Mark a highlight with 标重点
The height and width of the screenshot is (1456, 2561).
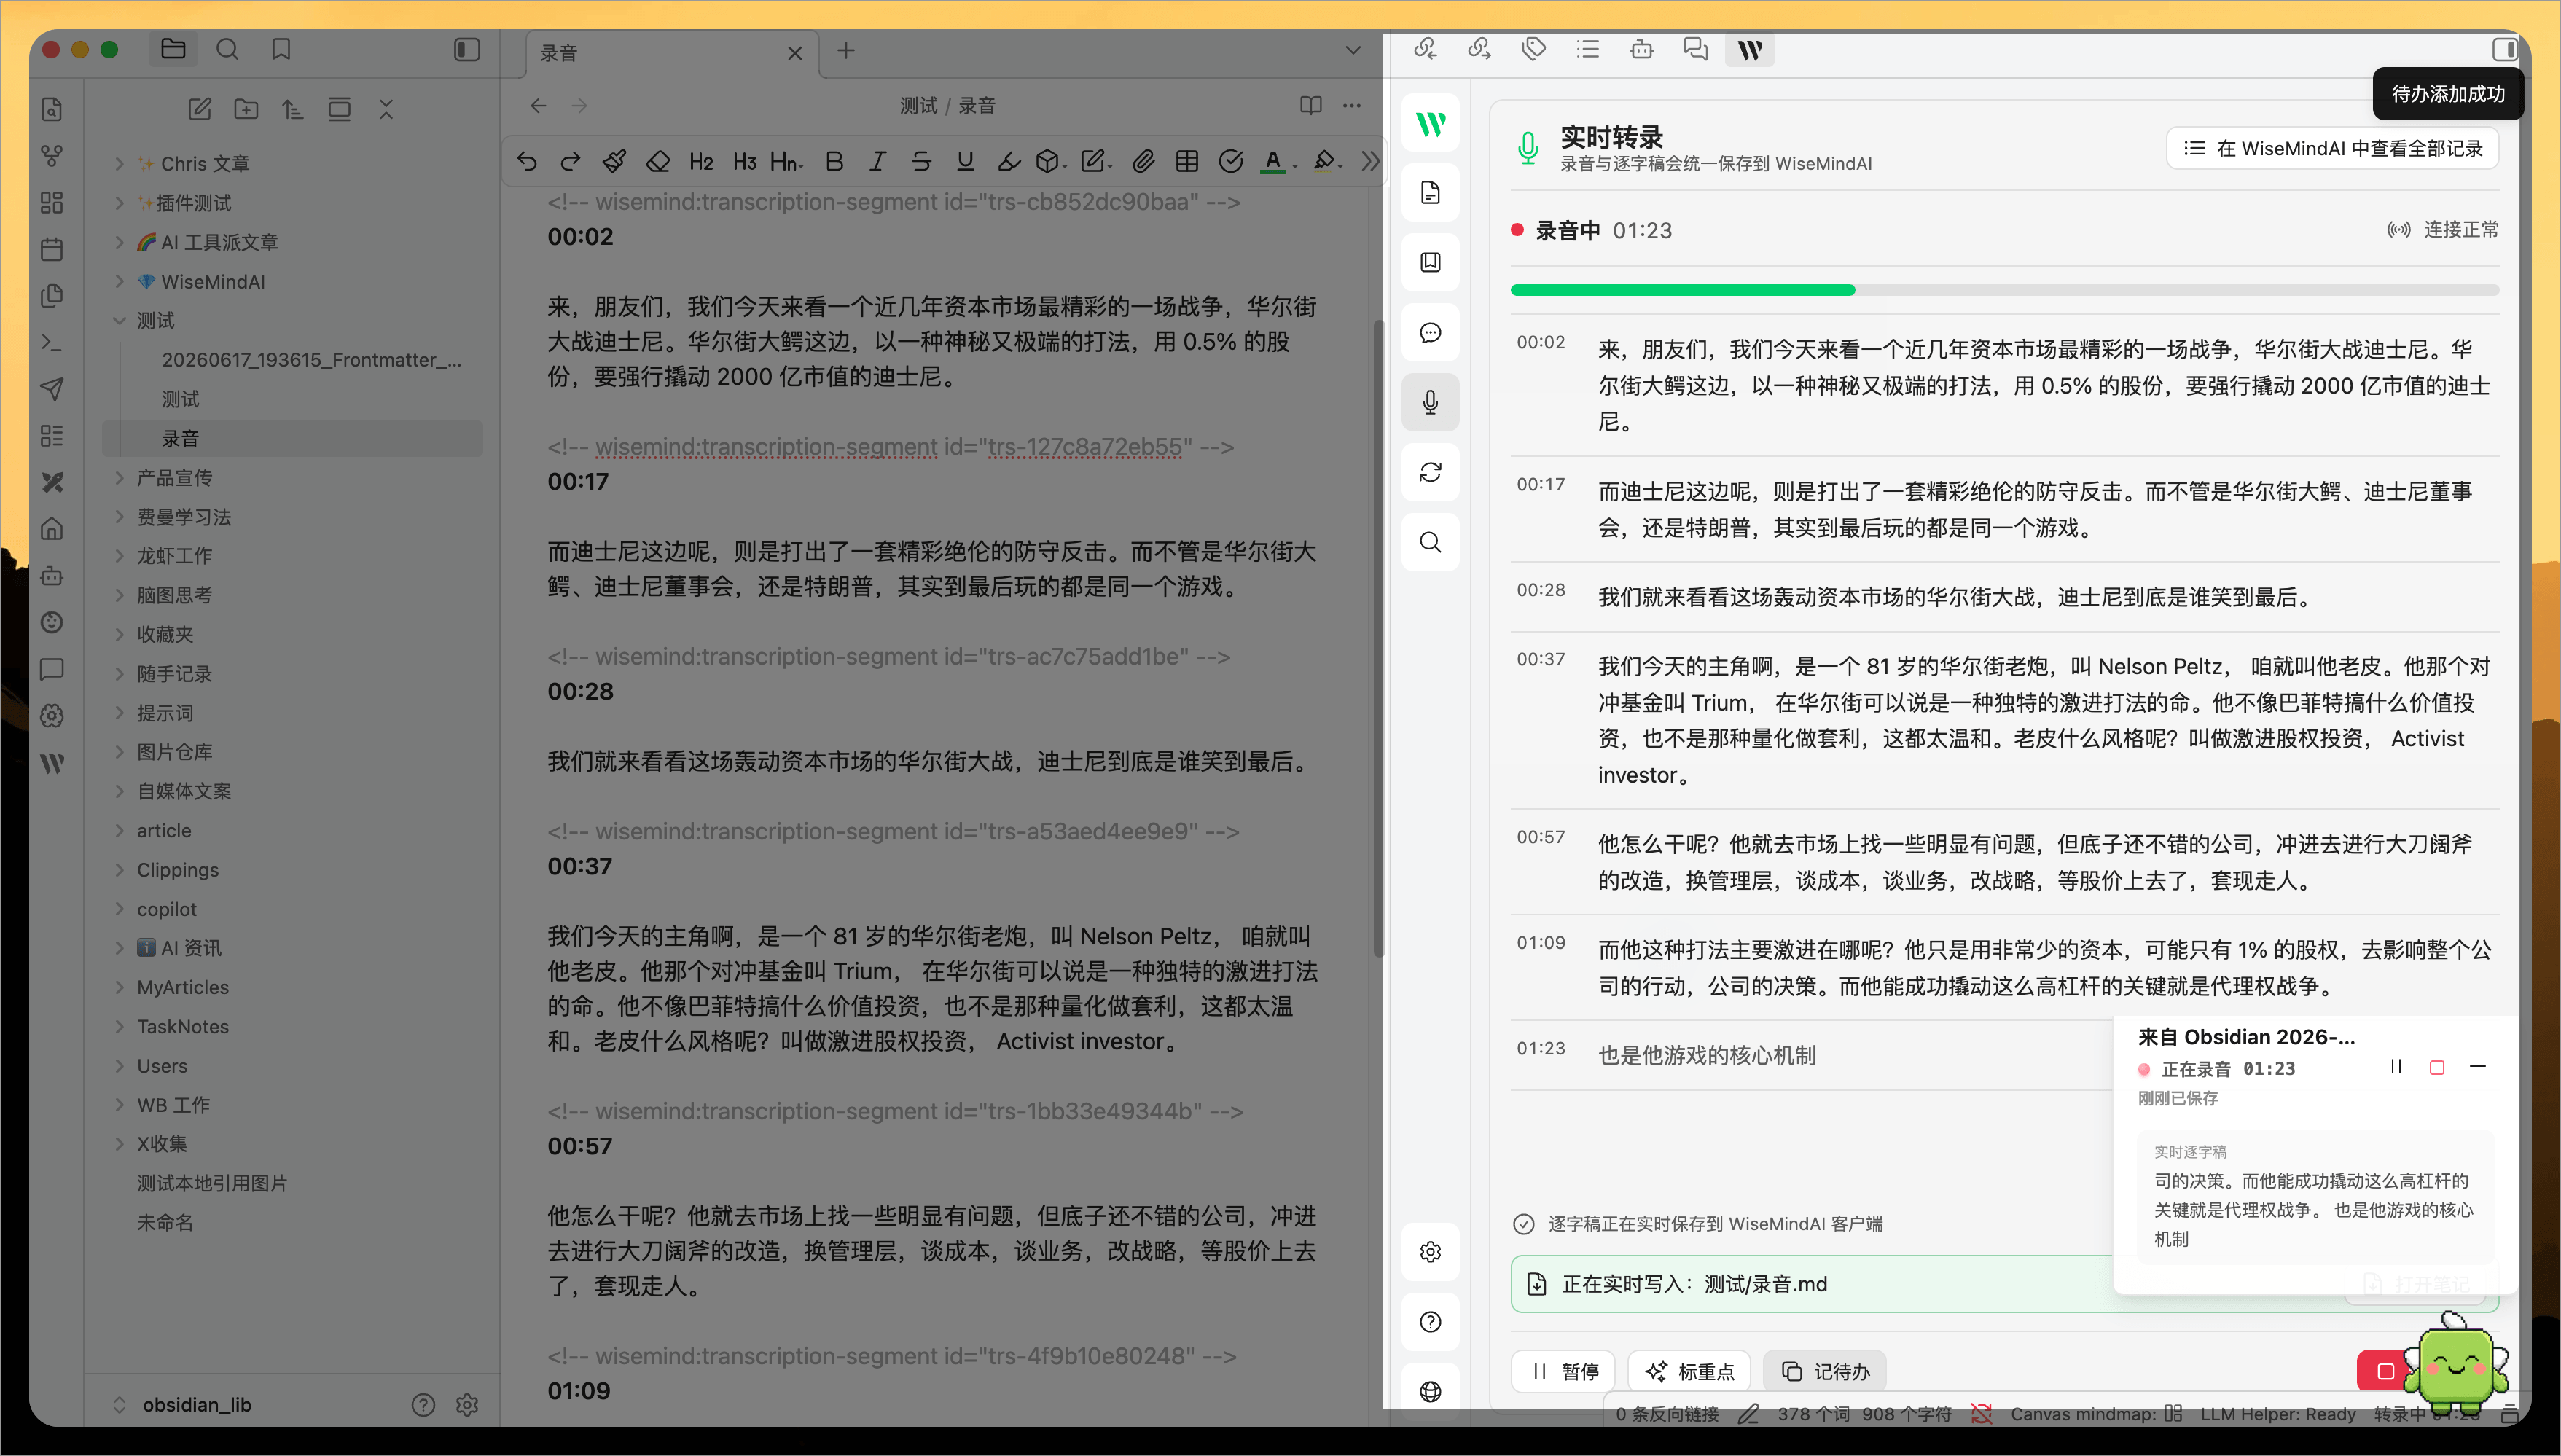pos(1689,1371)
